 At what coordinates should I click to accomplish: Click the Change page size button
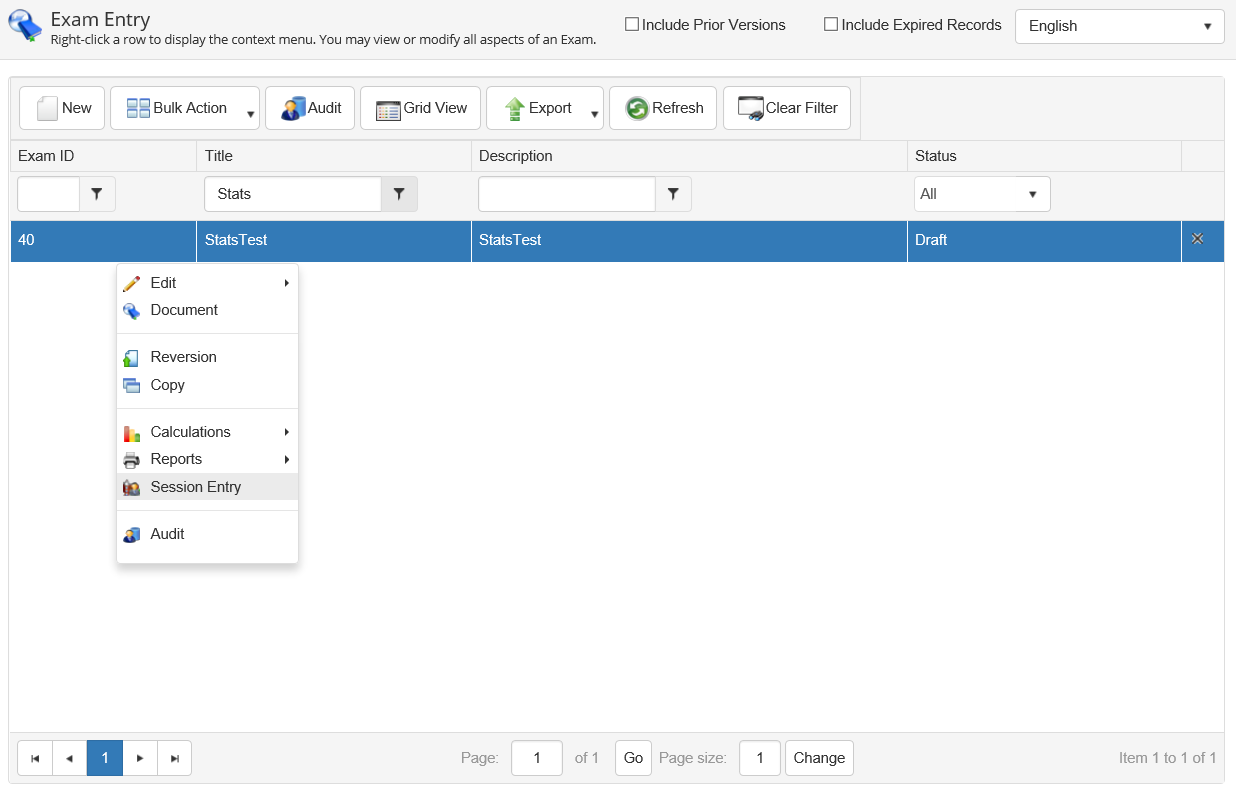819,758
